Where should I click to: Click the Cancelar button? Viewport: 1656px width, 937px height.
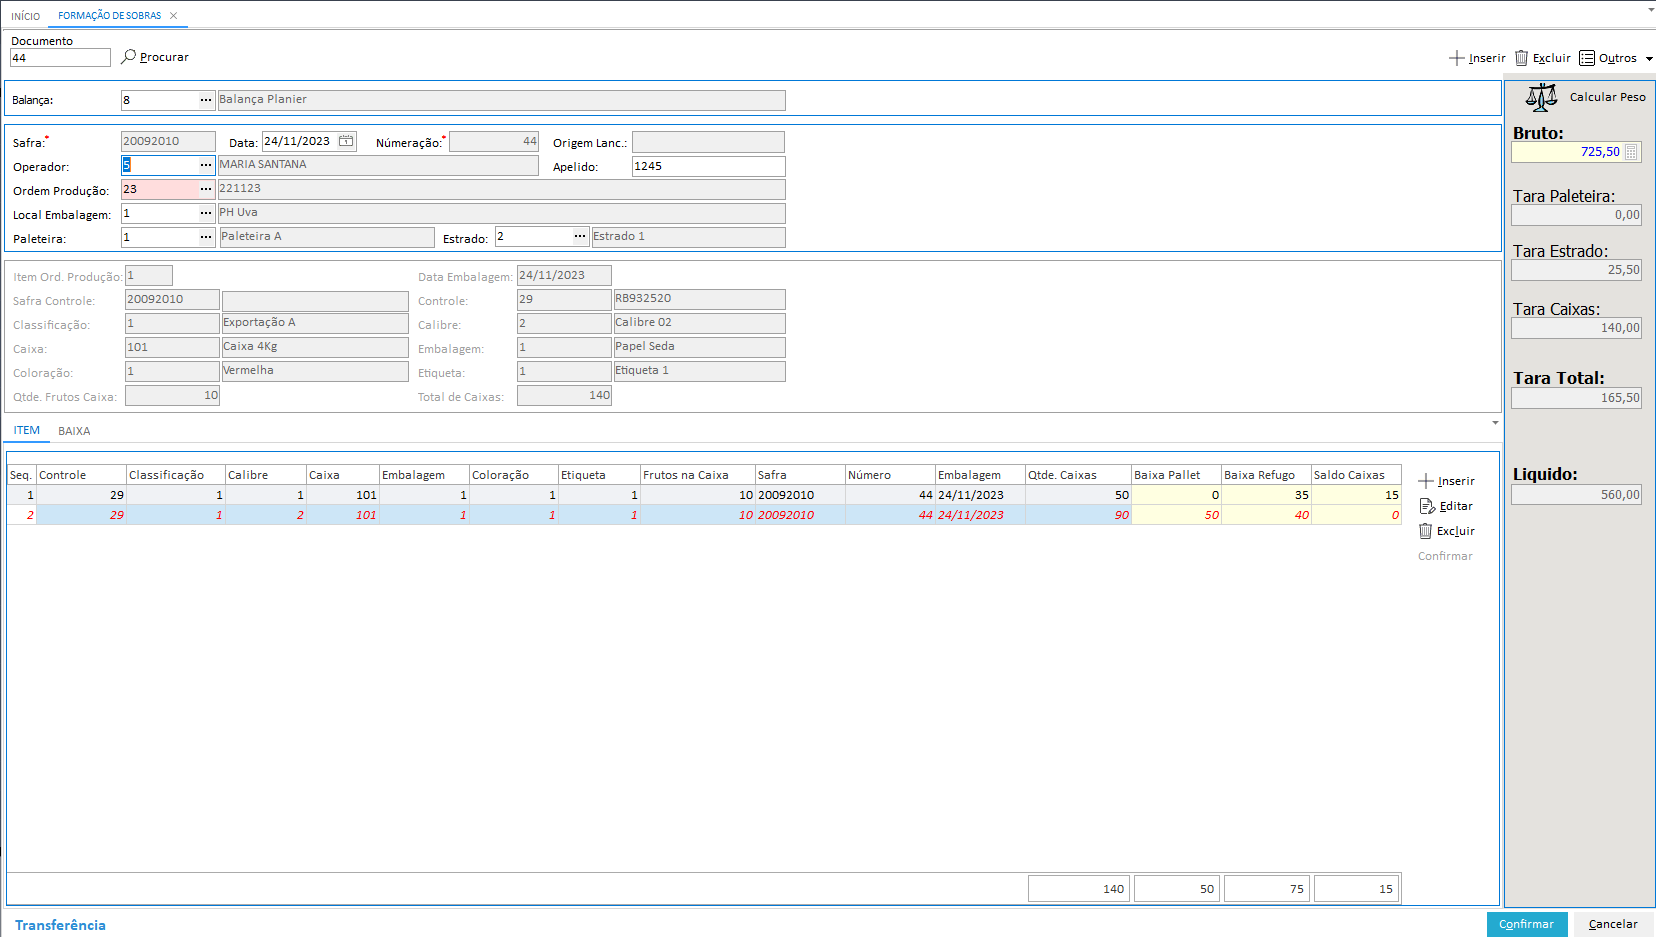(1613, 924)
